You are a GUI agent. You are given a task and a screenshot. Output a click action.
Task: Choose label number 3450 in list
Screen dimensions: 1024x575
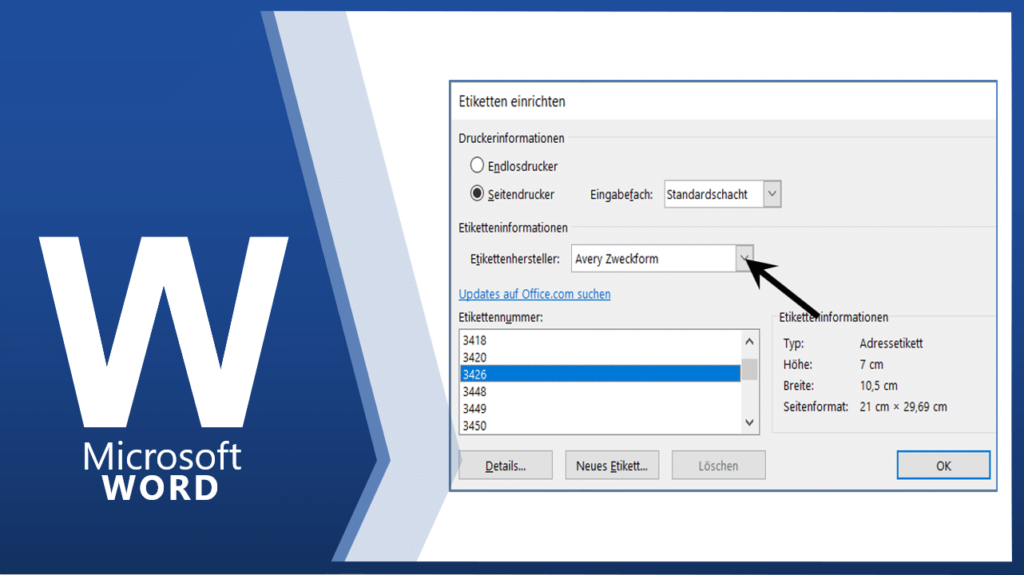point(600,425)
